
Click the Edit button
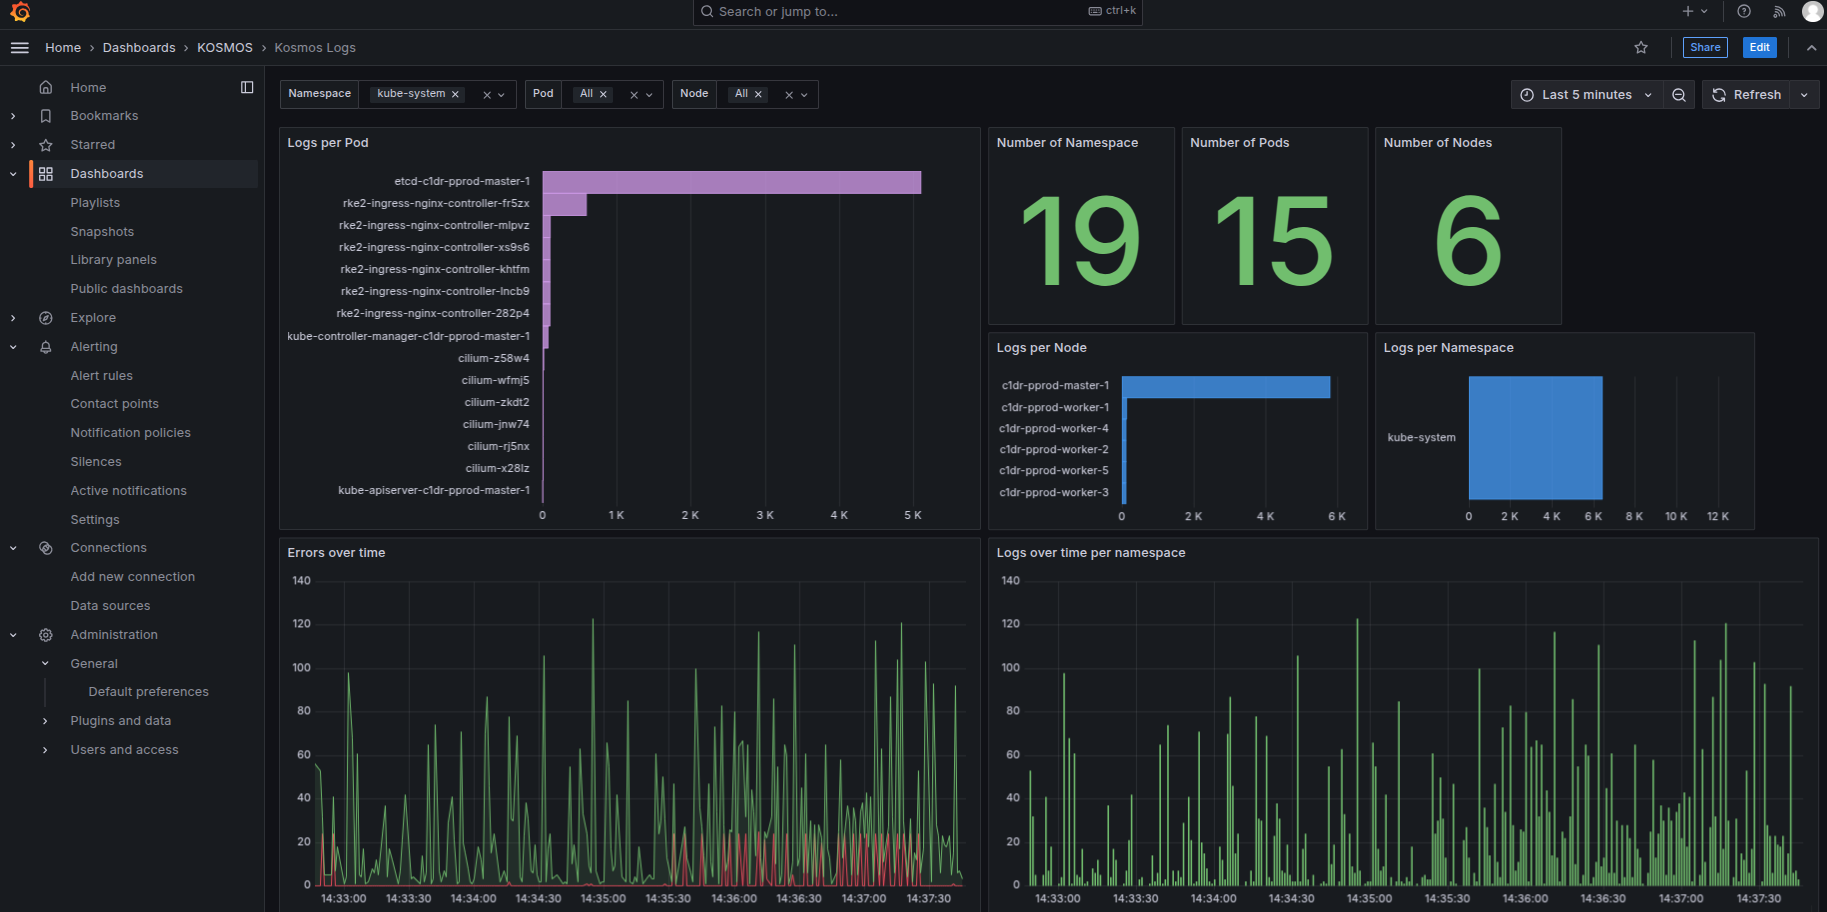click(1759, 47)
